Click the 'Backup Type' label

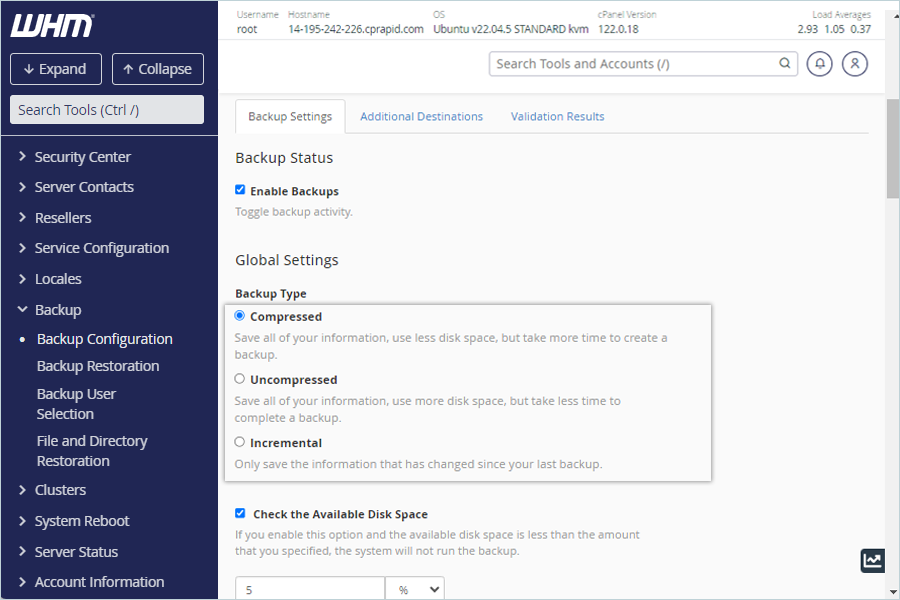point(271,293)
